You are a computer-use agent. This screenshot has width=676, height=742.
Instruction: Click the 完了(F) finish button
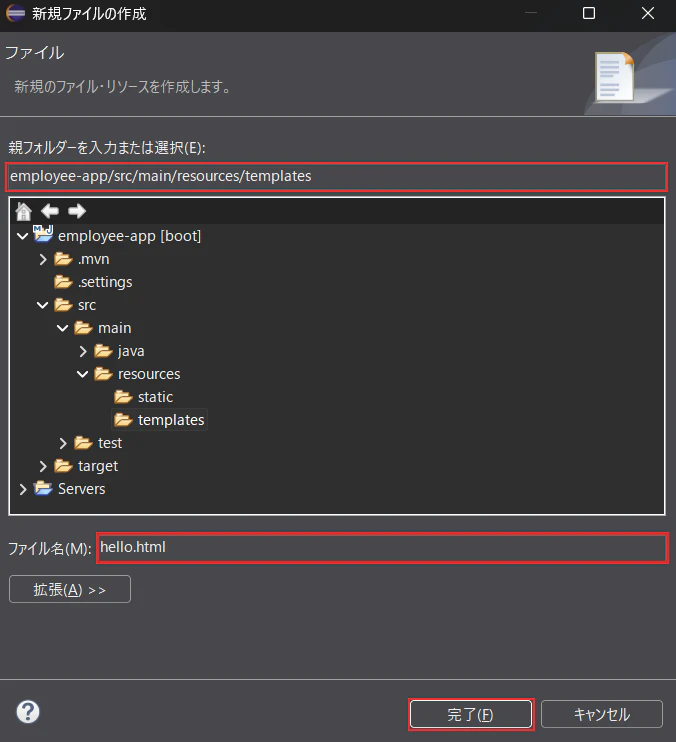click(x=471, y=714)
